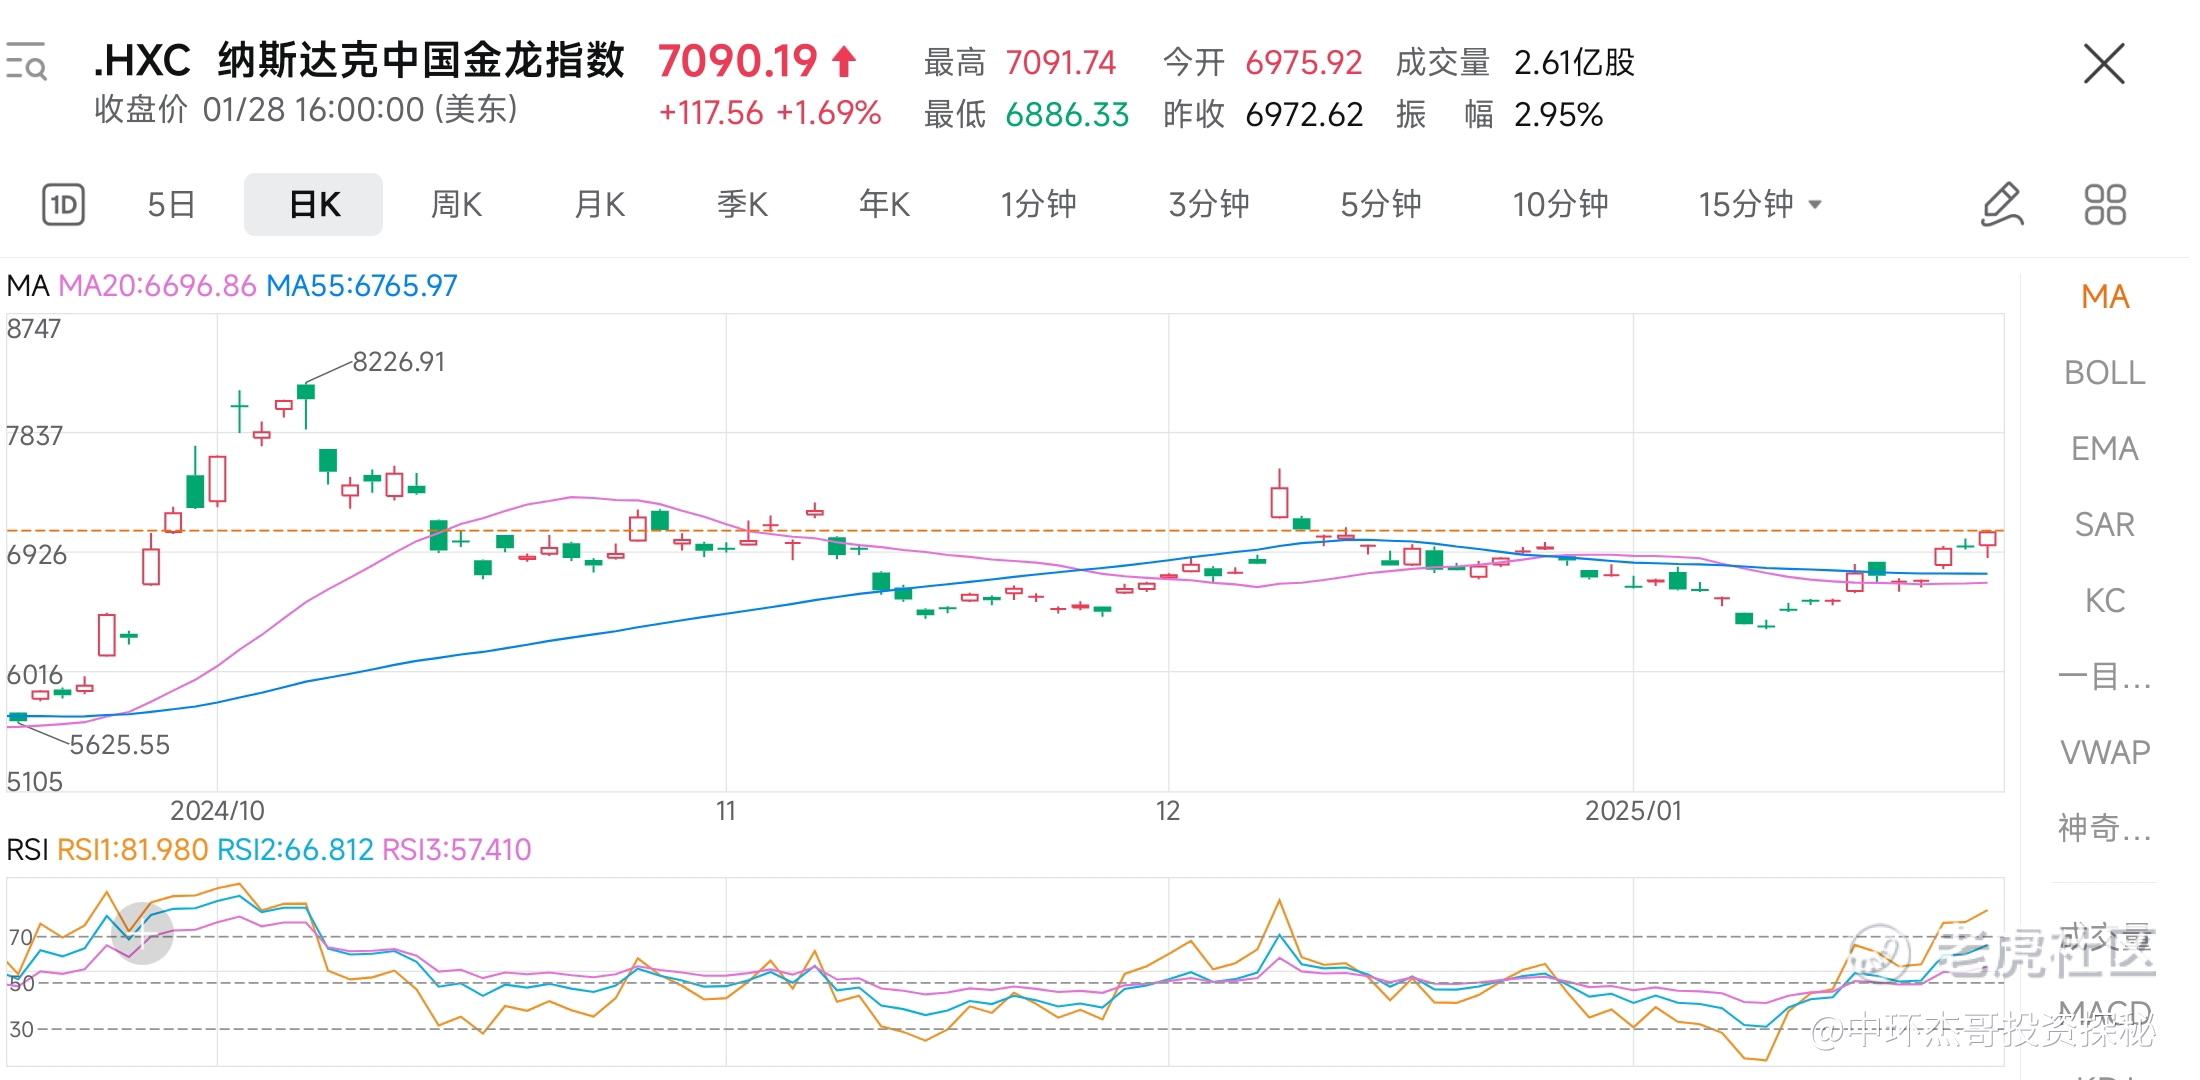This screenshot has width=2200, height=1080.
Task: Select the 神奇… indicator
Action: click(2105, 828)
